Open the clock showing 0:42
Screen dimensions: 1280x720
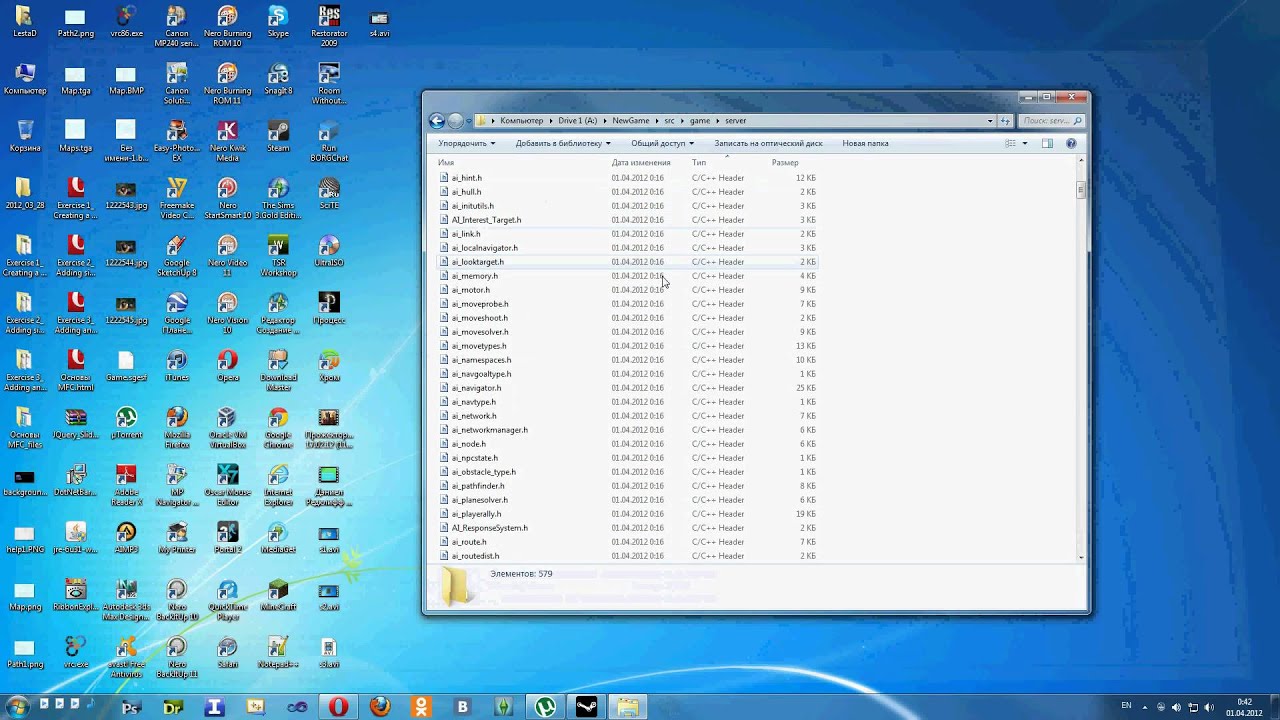tap(1244, 707)
